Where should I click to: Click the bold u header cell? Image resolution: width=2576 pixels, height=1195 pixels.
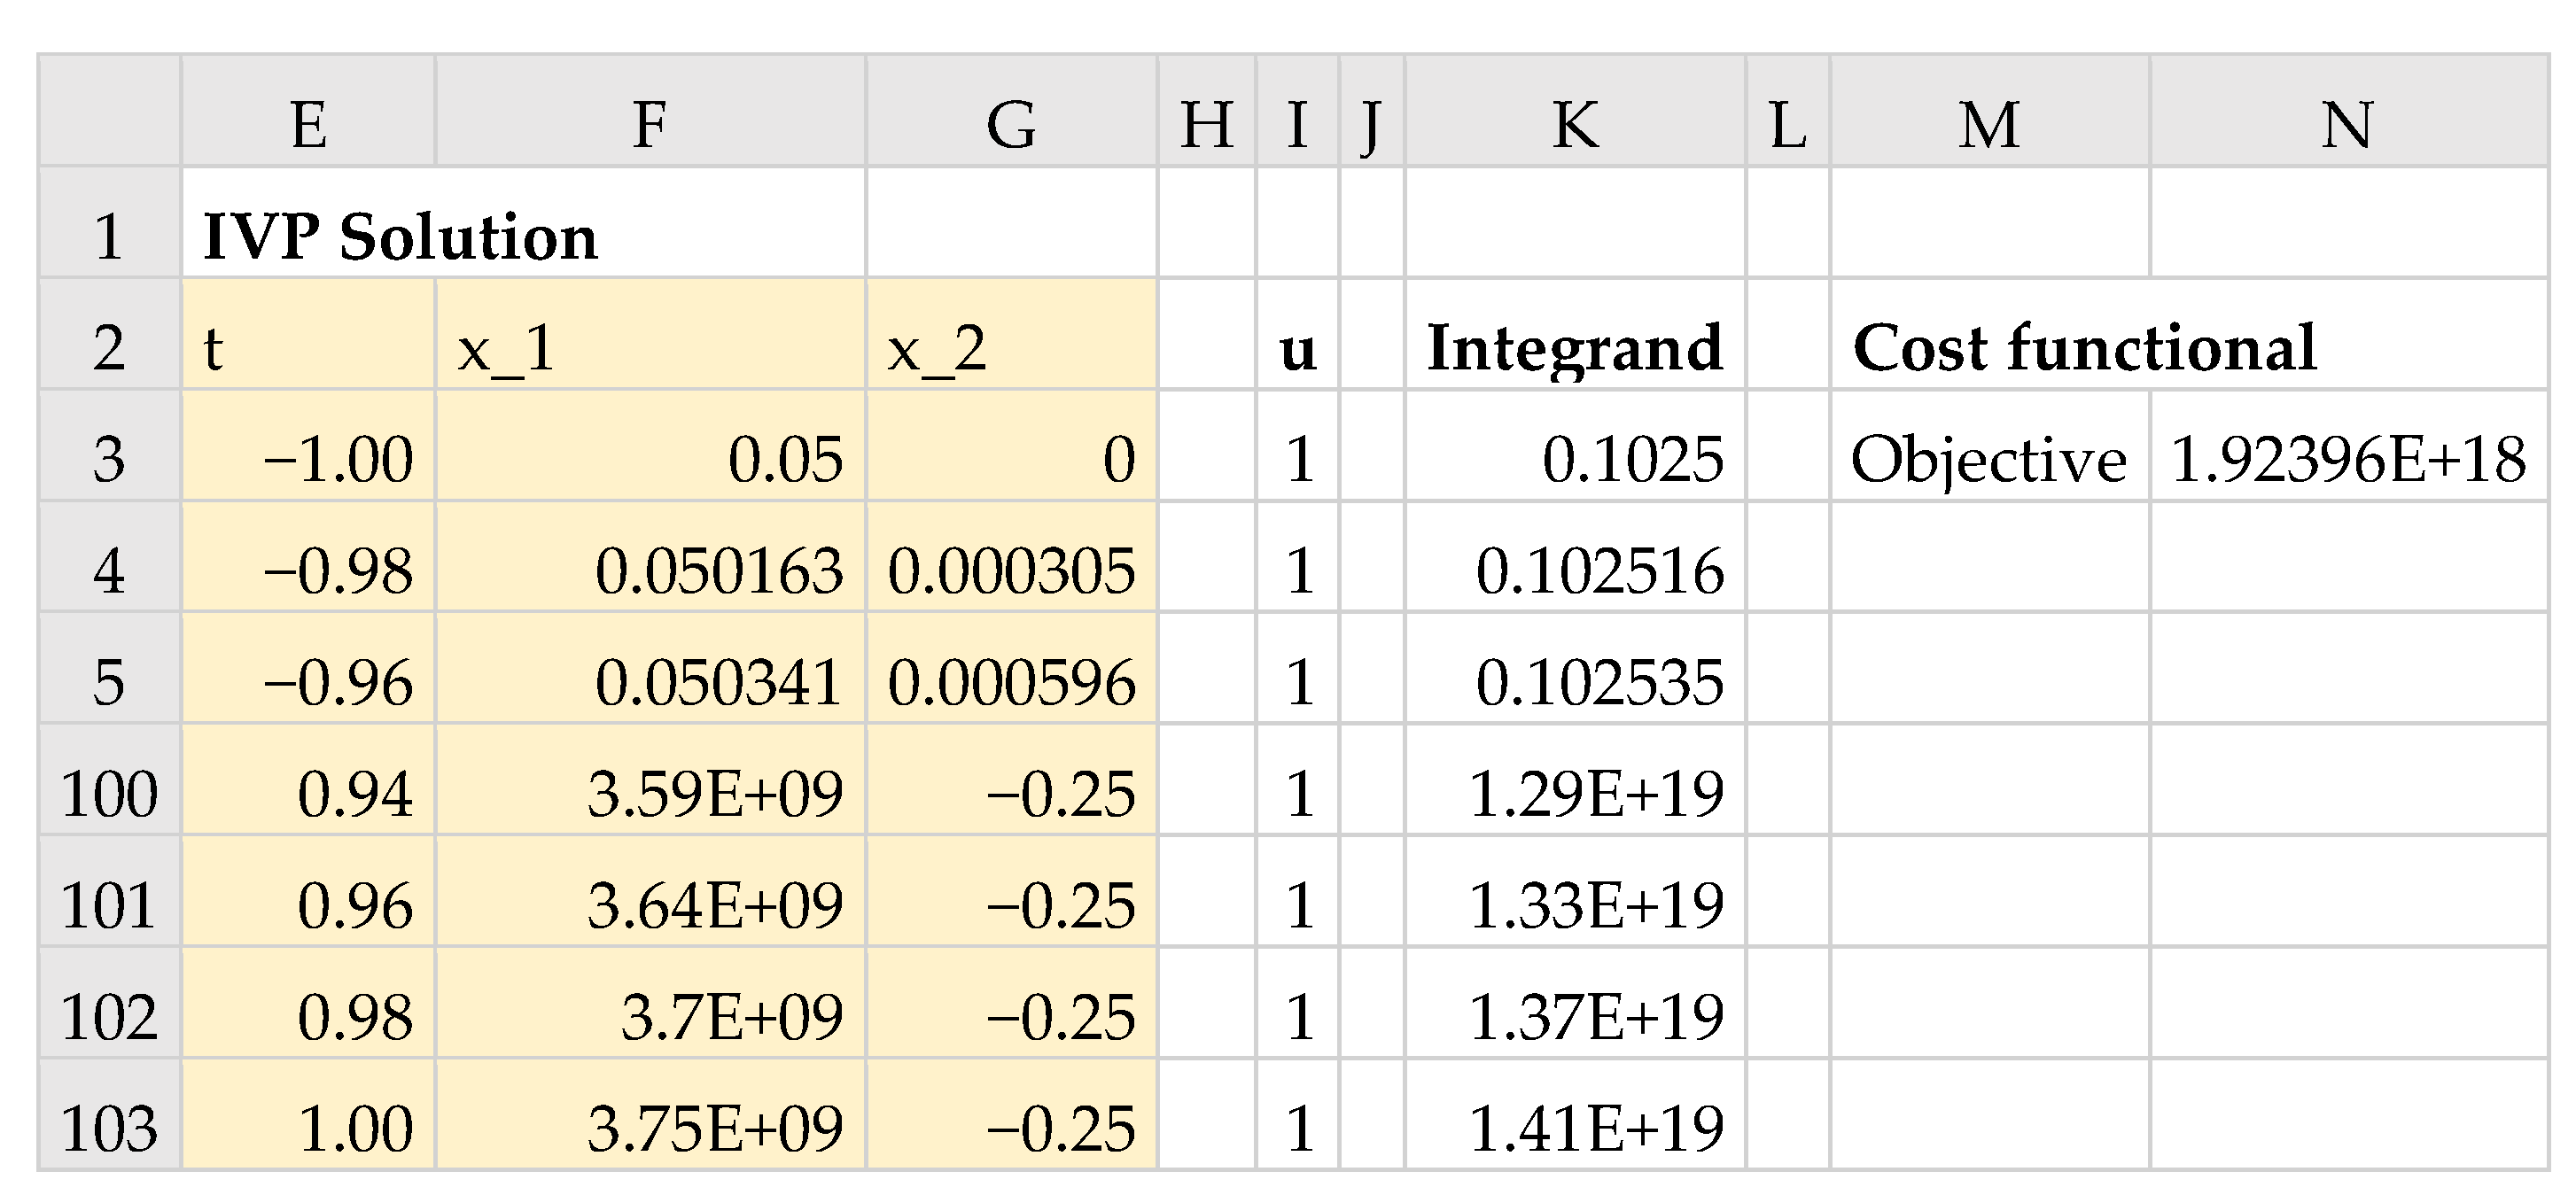click(x=1297, y=347)
